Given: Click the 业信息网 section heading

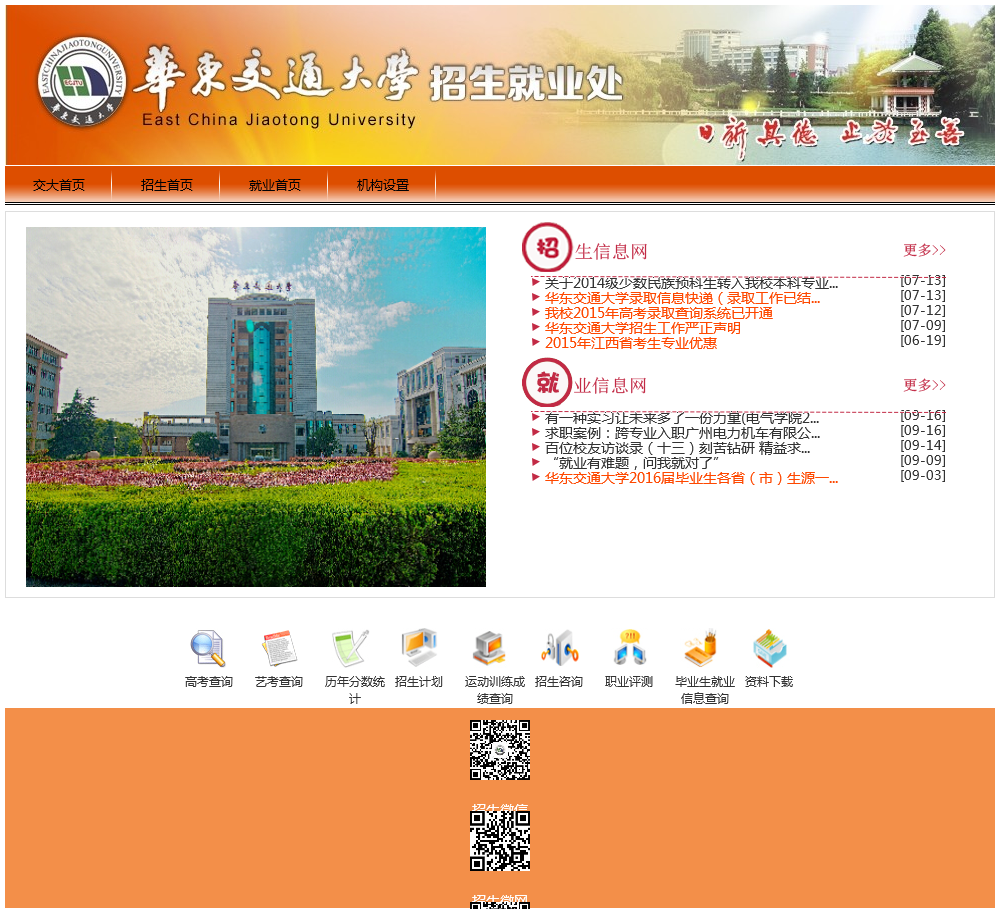Looking at the screenshot, I should pyautogui.click(x=610, y=385).
